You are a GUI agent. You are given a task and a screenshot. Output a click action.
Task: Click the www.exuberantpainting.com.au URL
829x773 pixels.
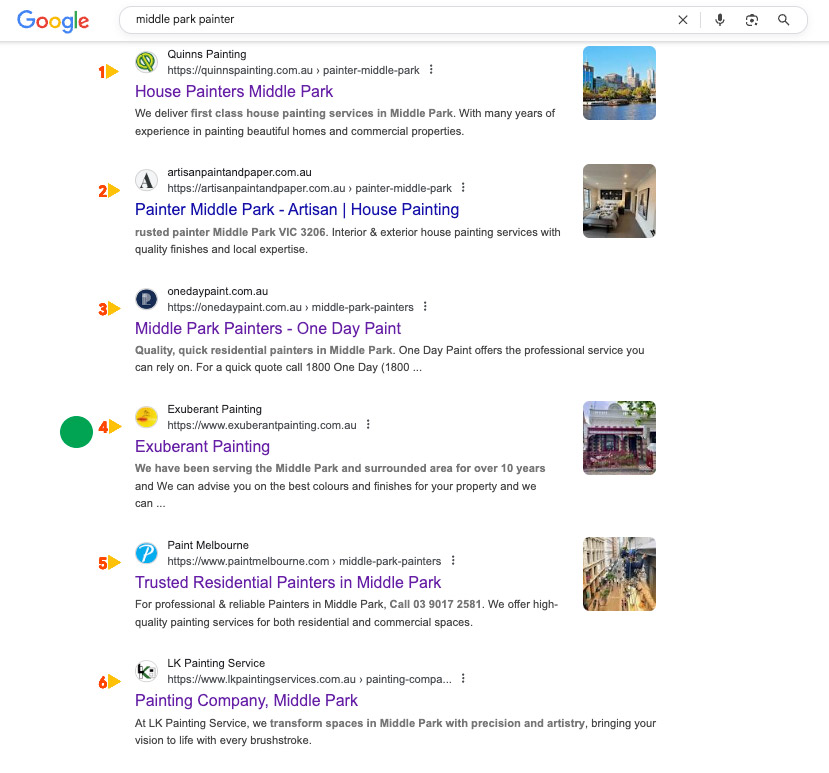pyautogui.click(x=262, y=425)
